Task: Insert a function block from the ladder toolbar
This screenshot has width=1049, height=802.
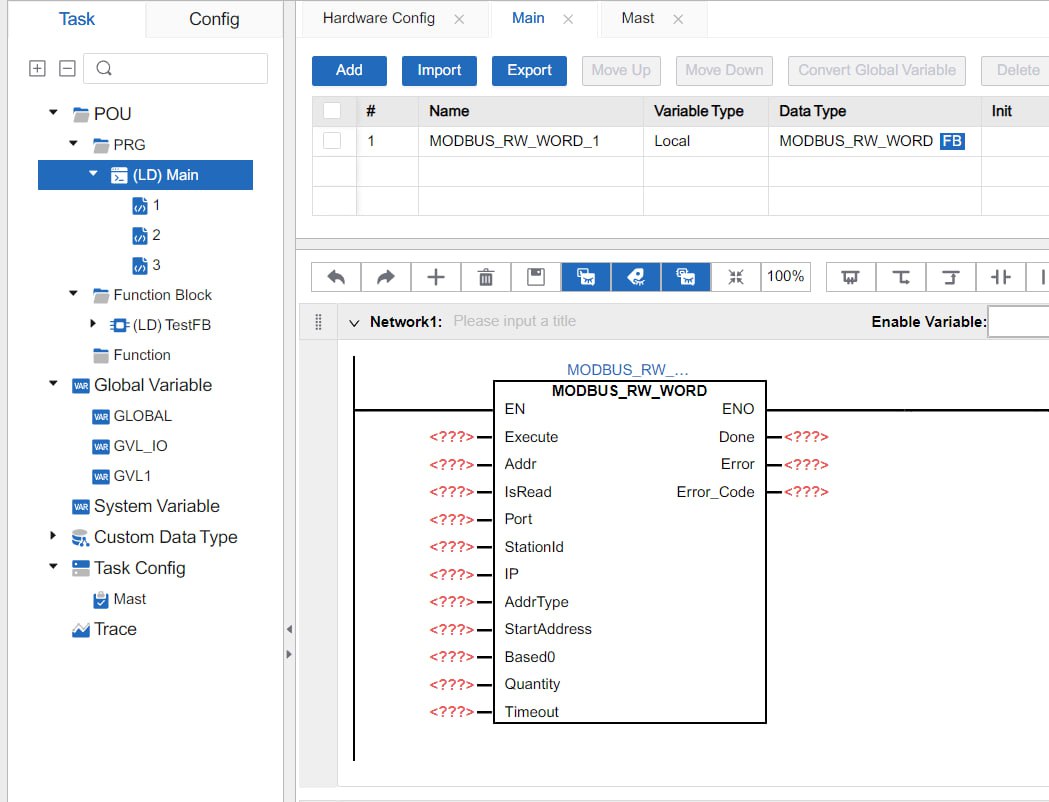Action: pos(850,277)
